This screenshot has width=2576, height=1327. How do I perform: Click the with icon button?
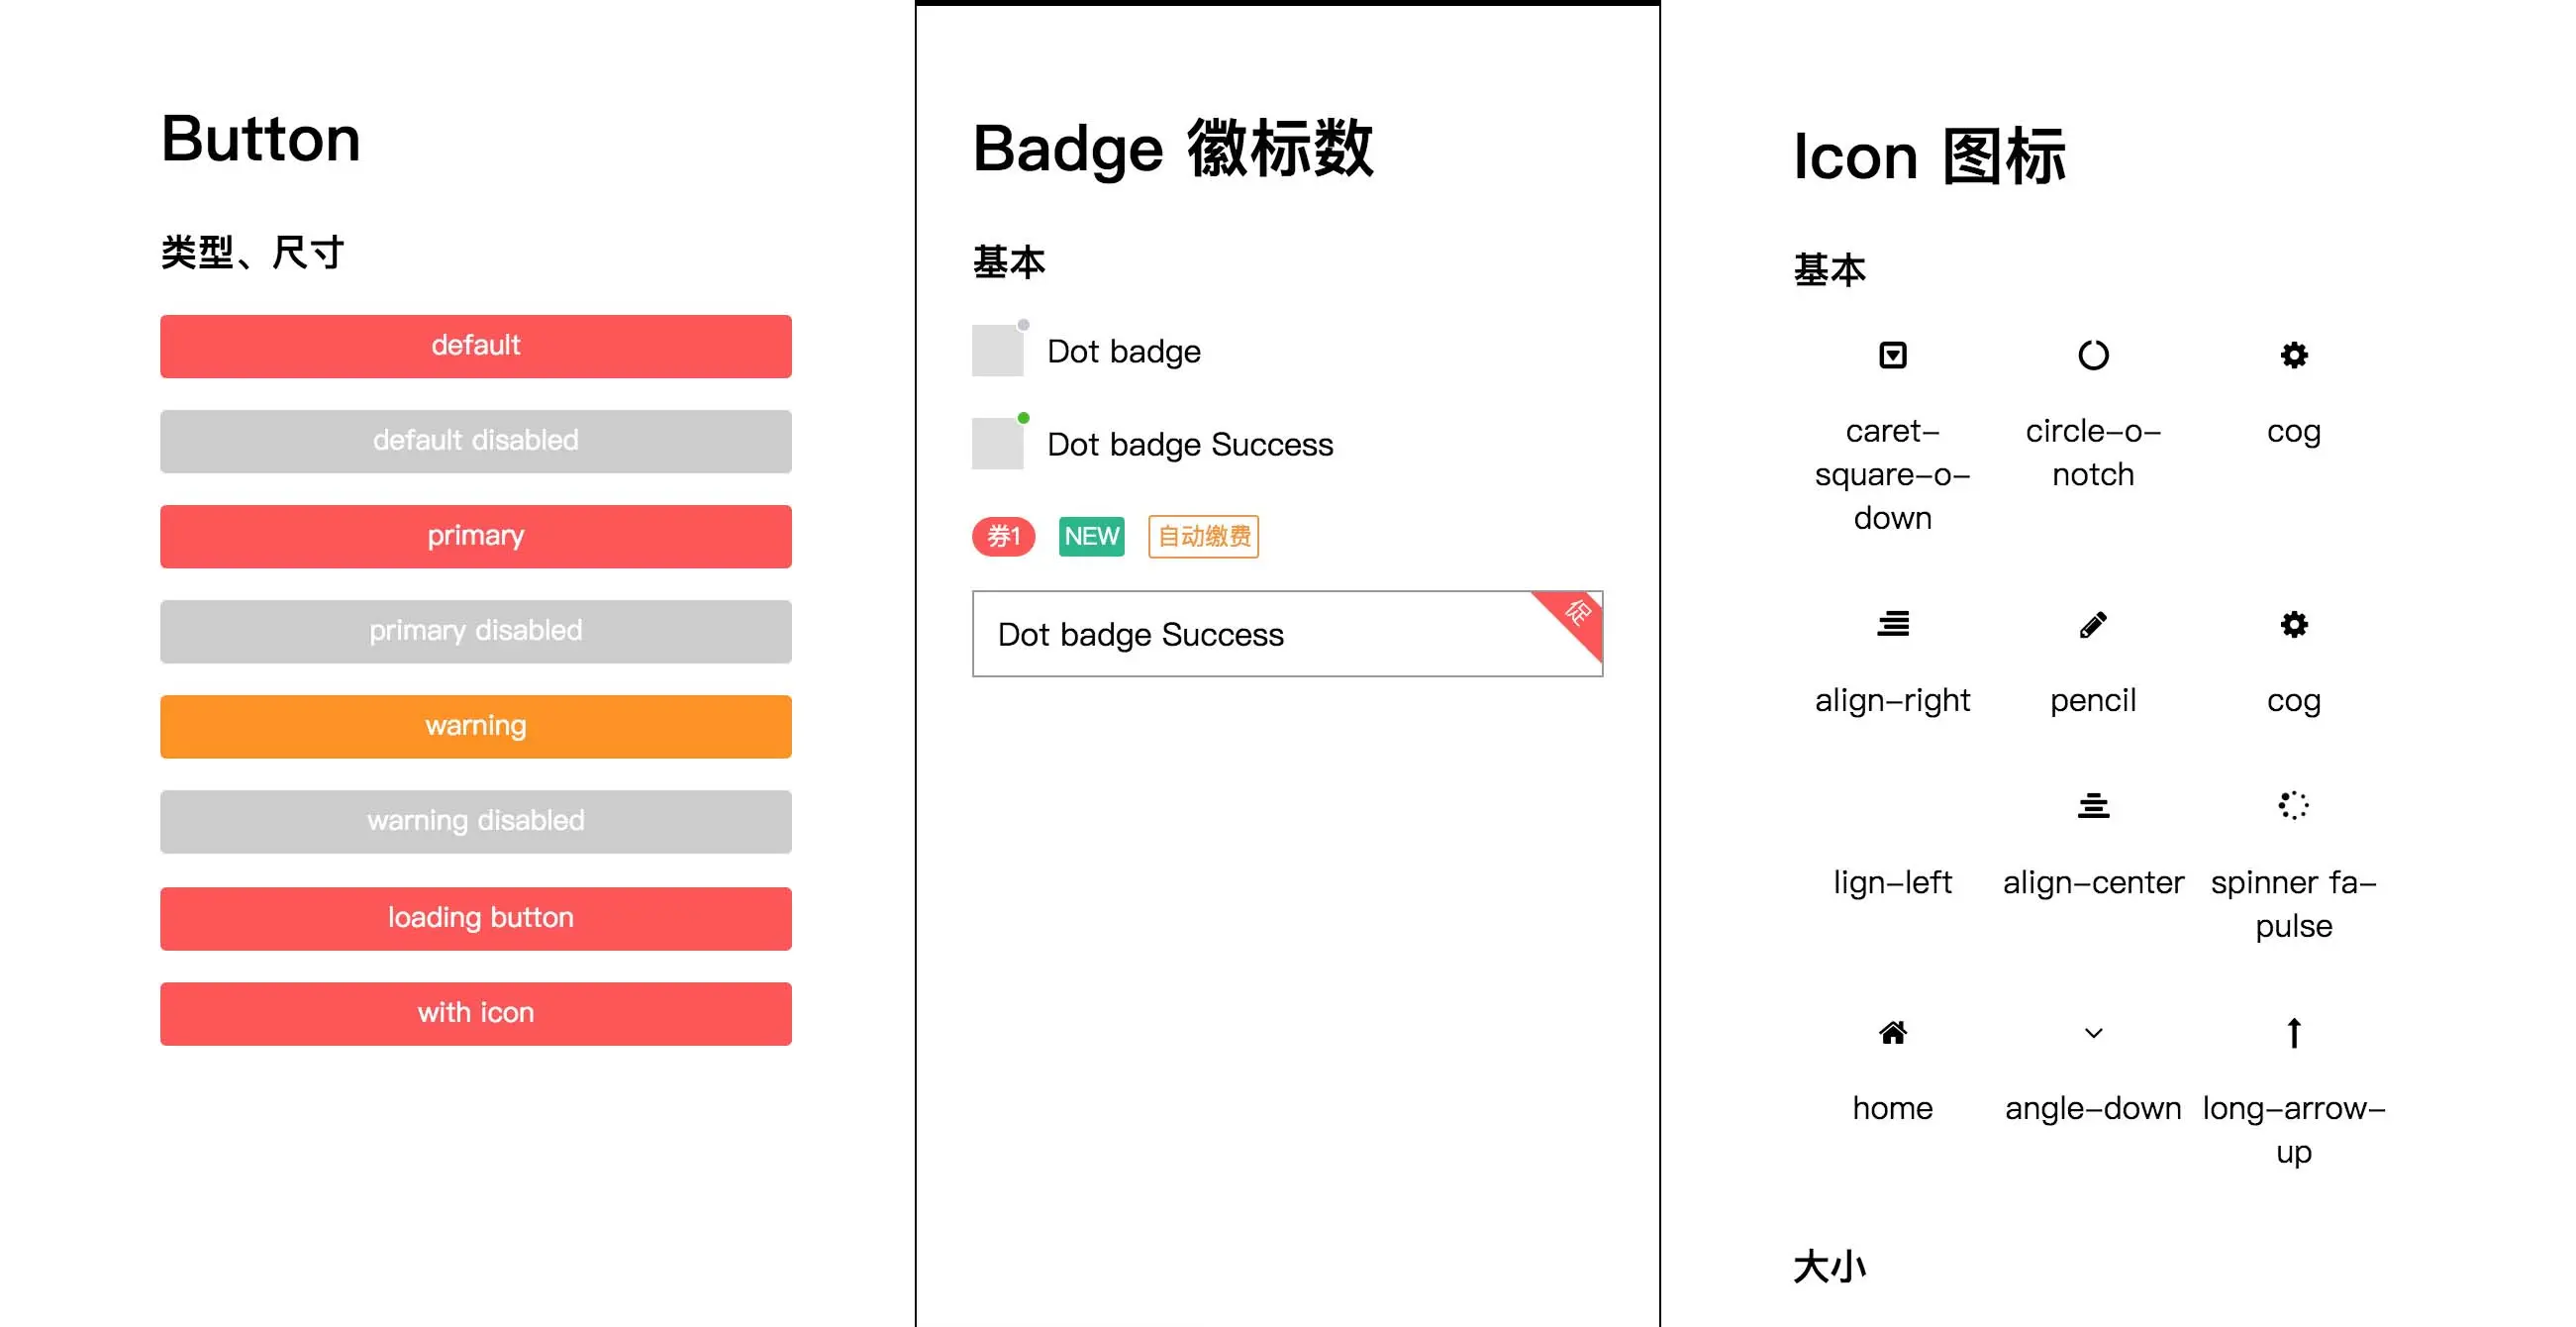point(476,1013)
